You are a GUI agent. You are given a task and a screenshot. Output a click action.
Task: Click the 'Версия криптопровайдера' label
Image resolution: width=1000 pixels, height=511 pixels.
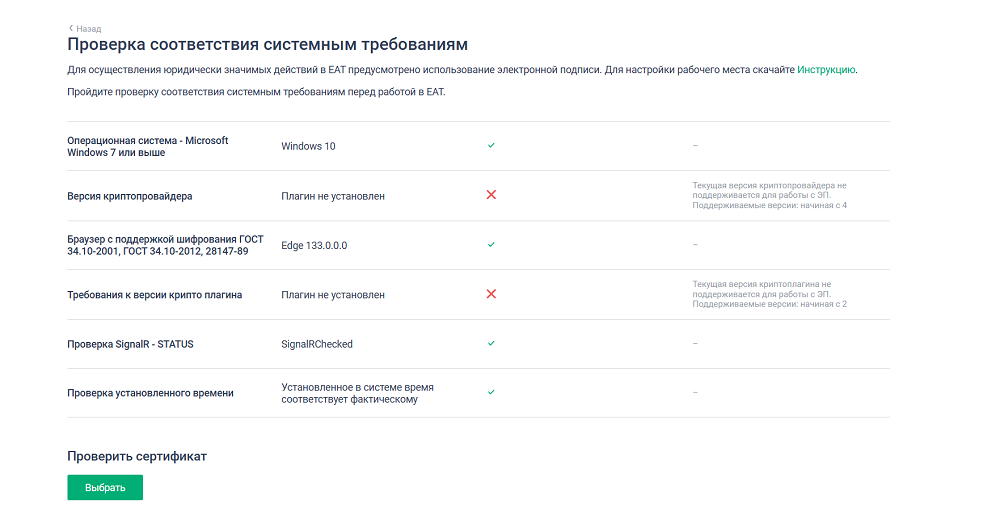point(129,196)
